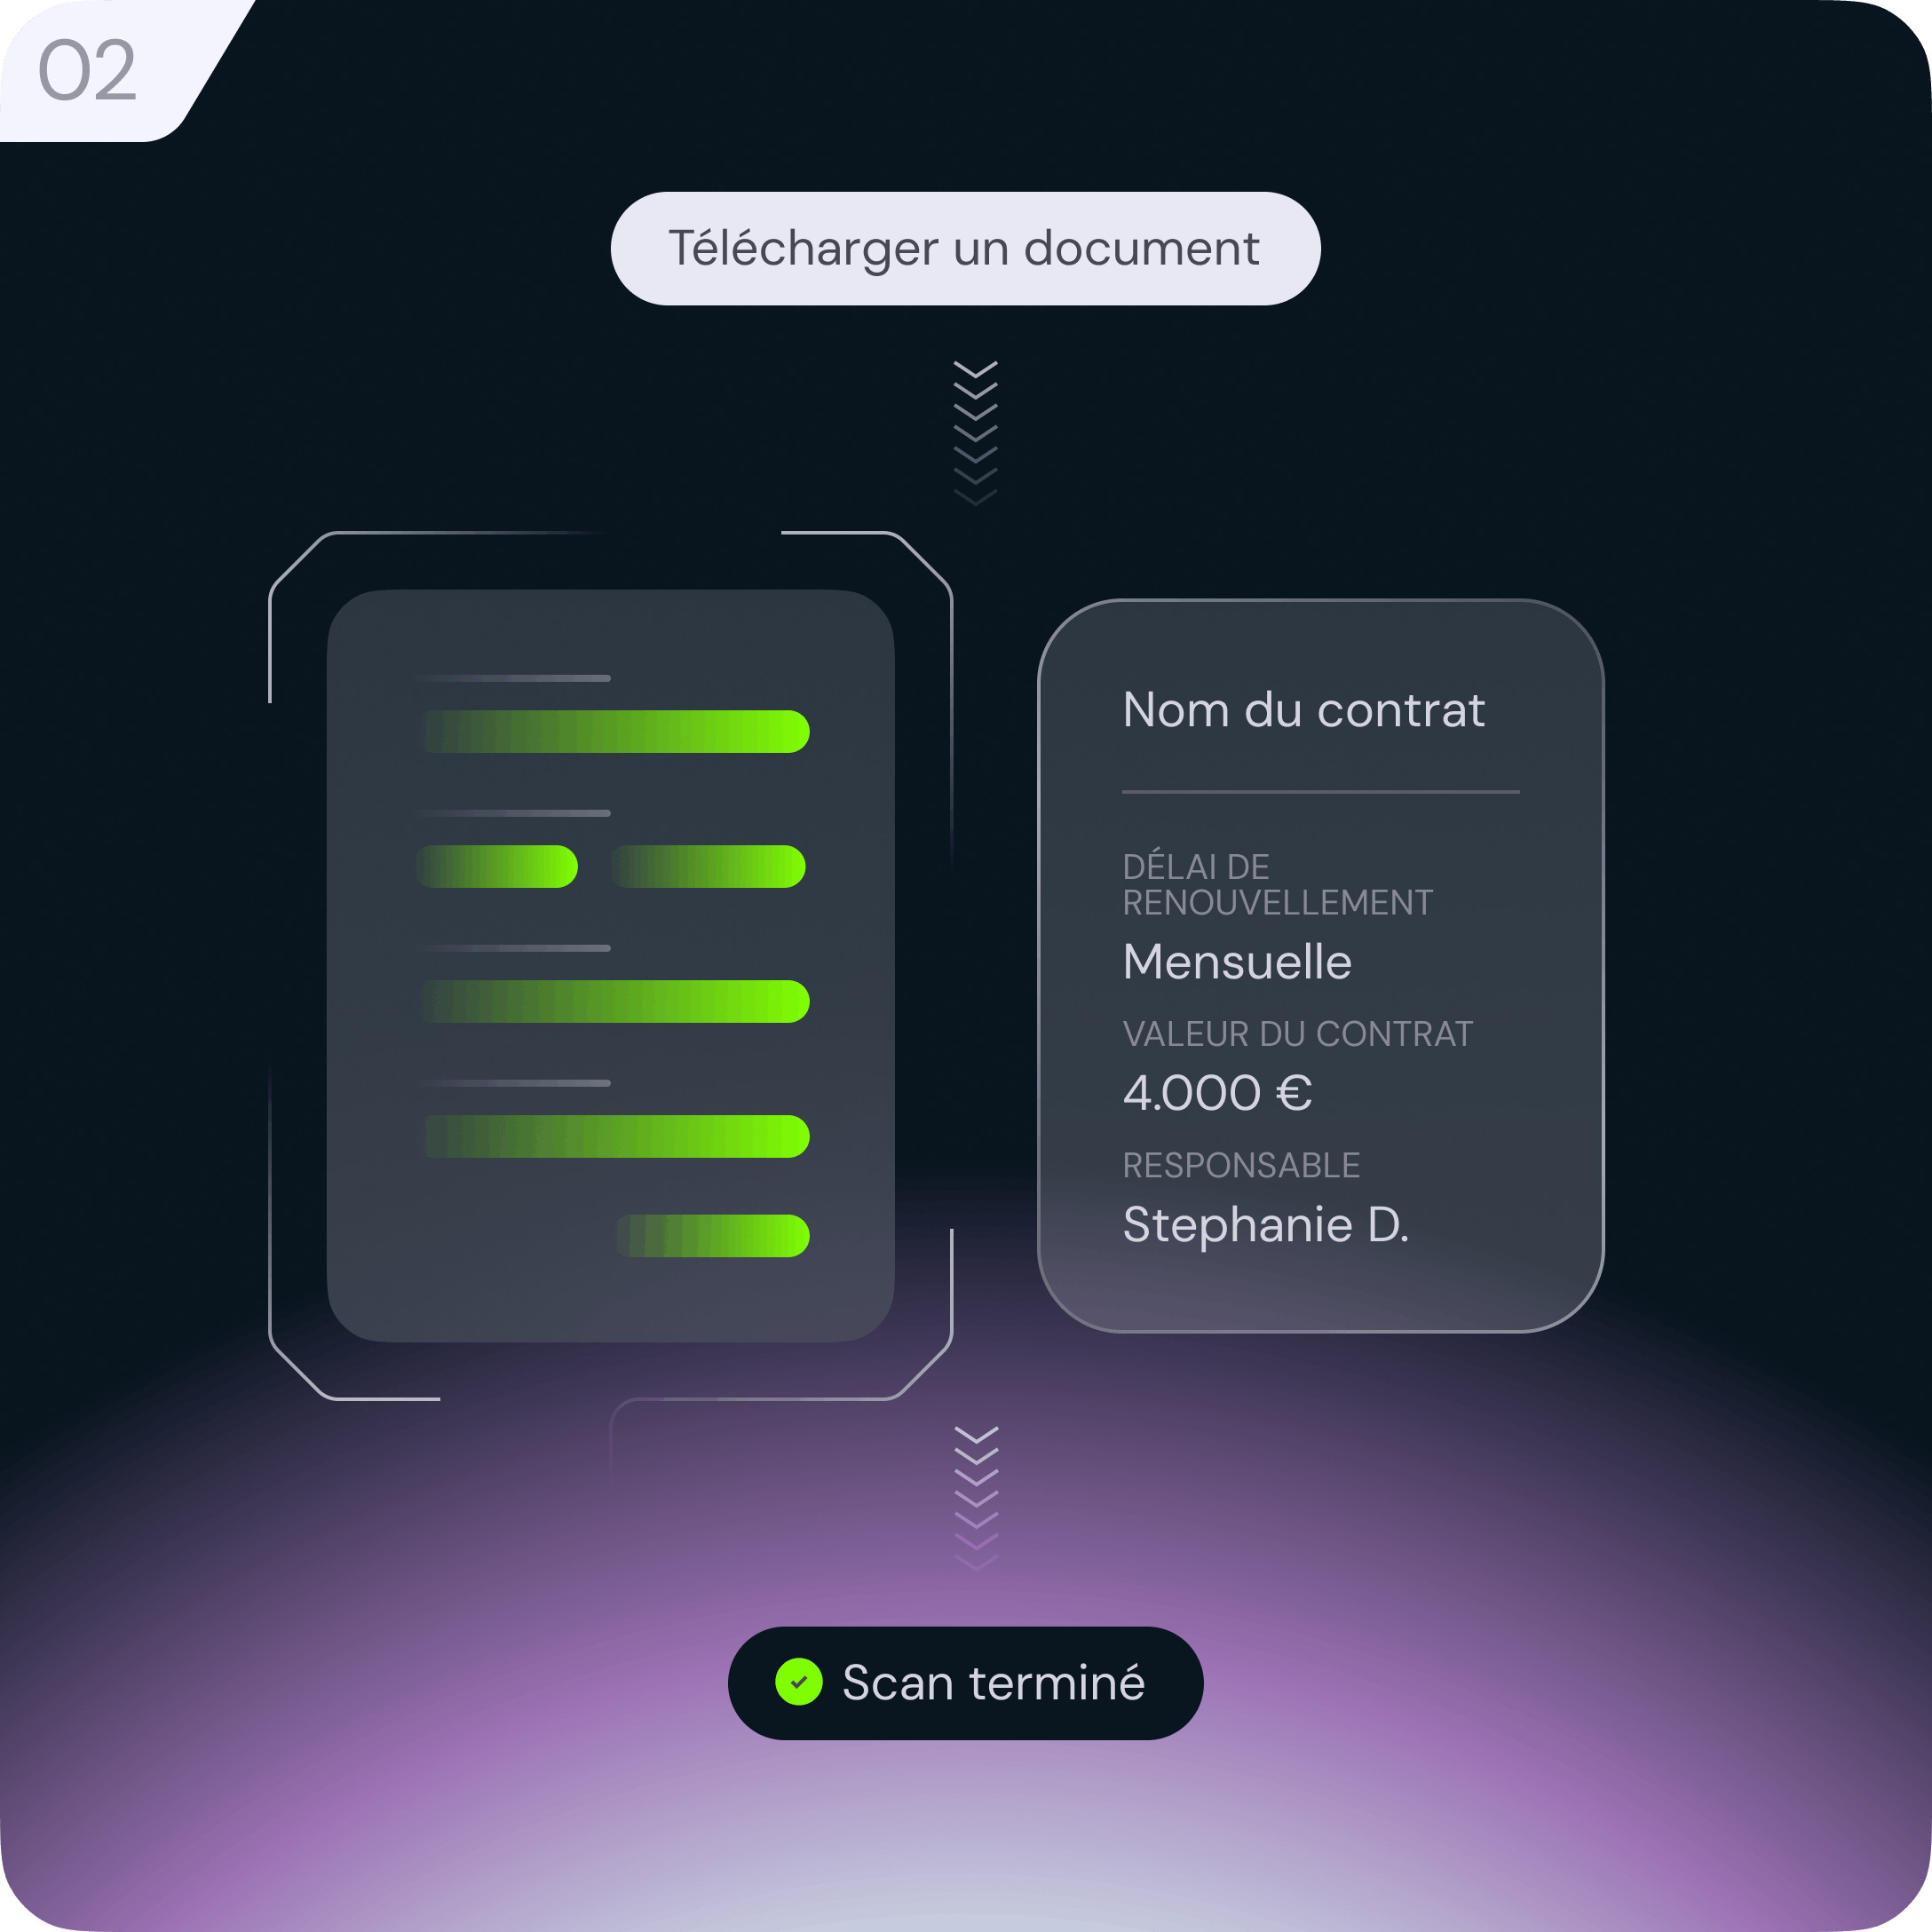Select the 02 step label
The image size is (1932, 1932).
pyautogui.click(x=87, y=70)
